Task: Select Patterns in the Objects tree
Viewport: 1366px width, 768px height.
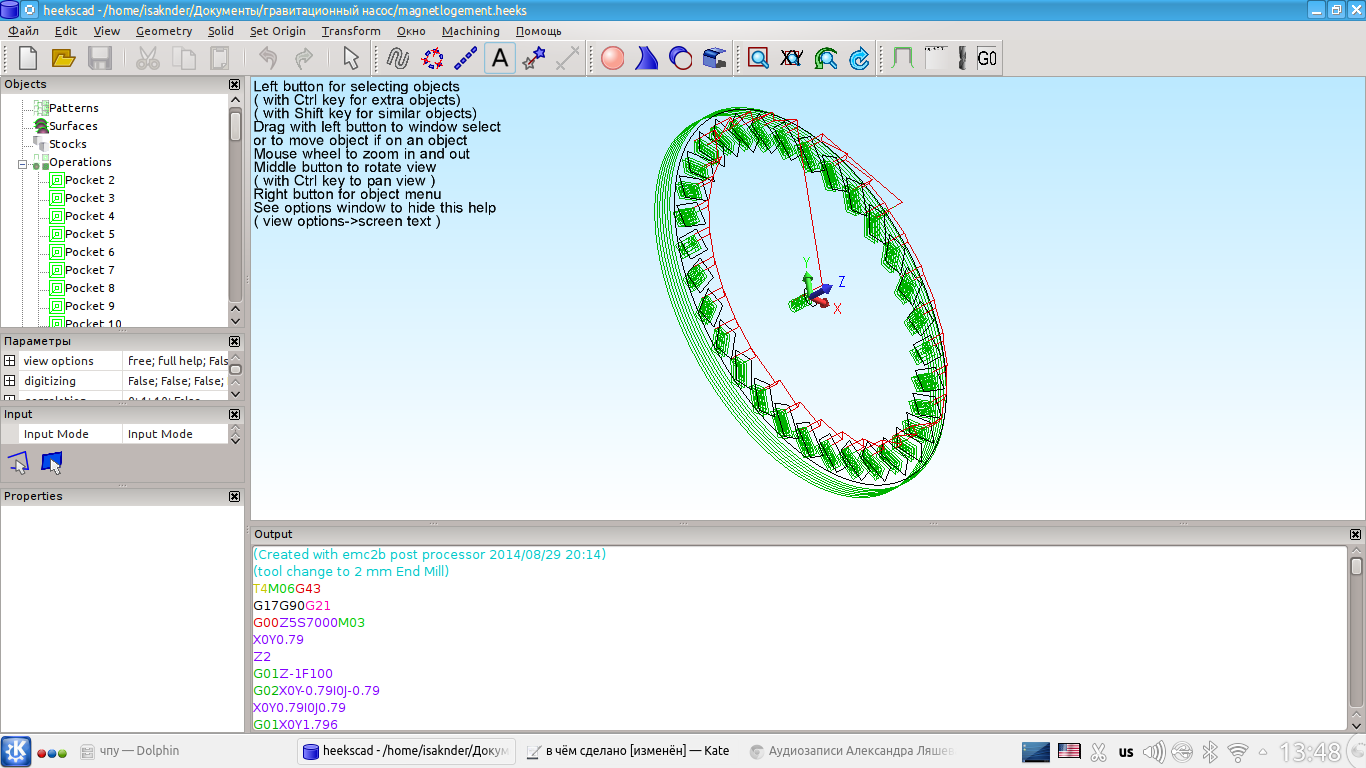Action: tap(74, 108)
